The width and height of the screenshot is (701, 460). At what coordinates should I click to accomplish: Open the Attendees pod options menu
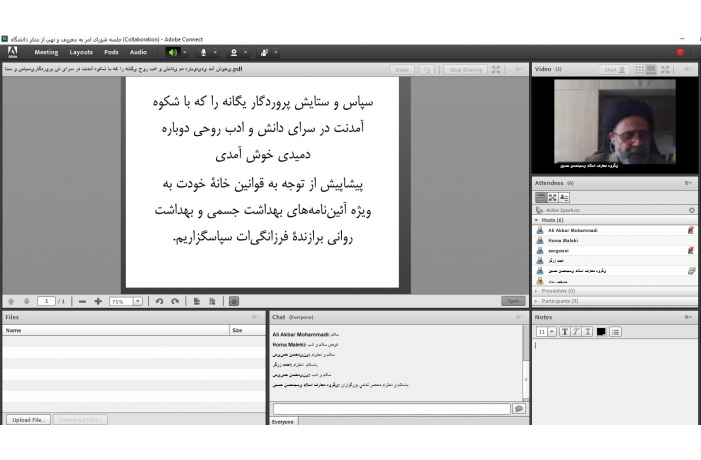click(688, 183)
